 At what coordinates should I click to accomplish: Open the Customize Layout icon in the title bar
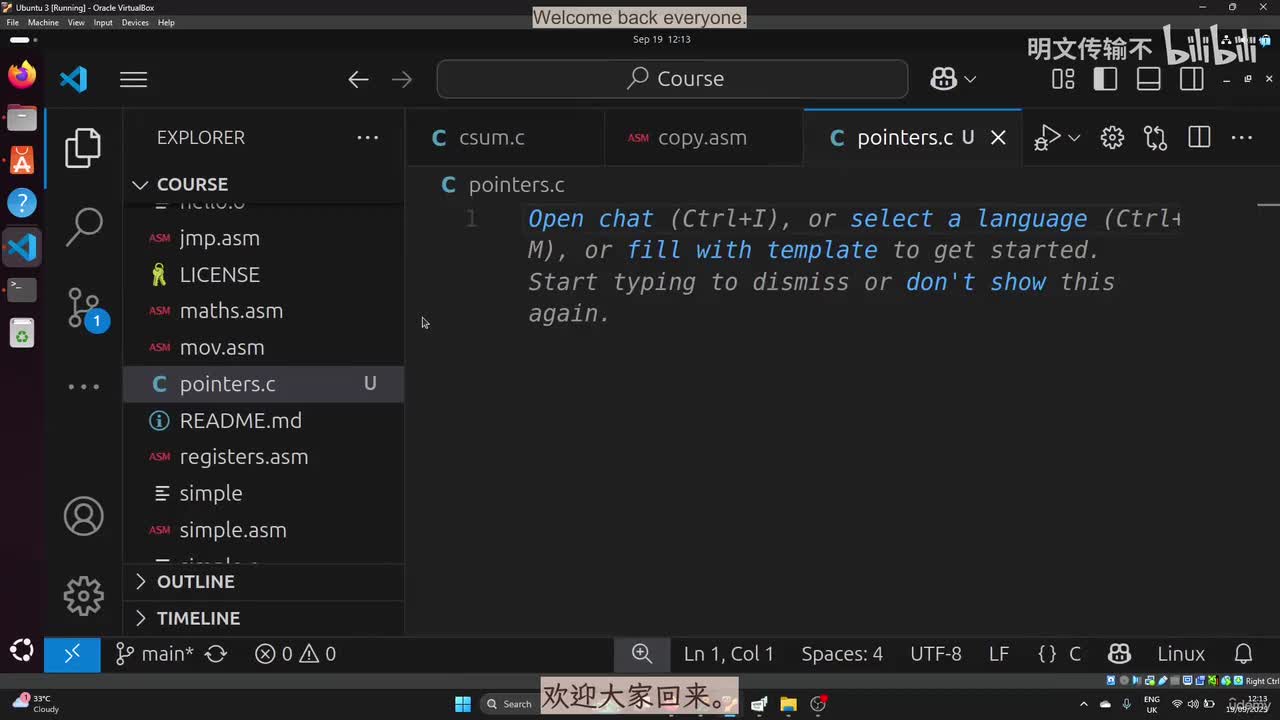[x=1063, y=79]
